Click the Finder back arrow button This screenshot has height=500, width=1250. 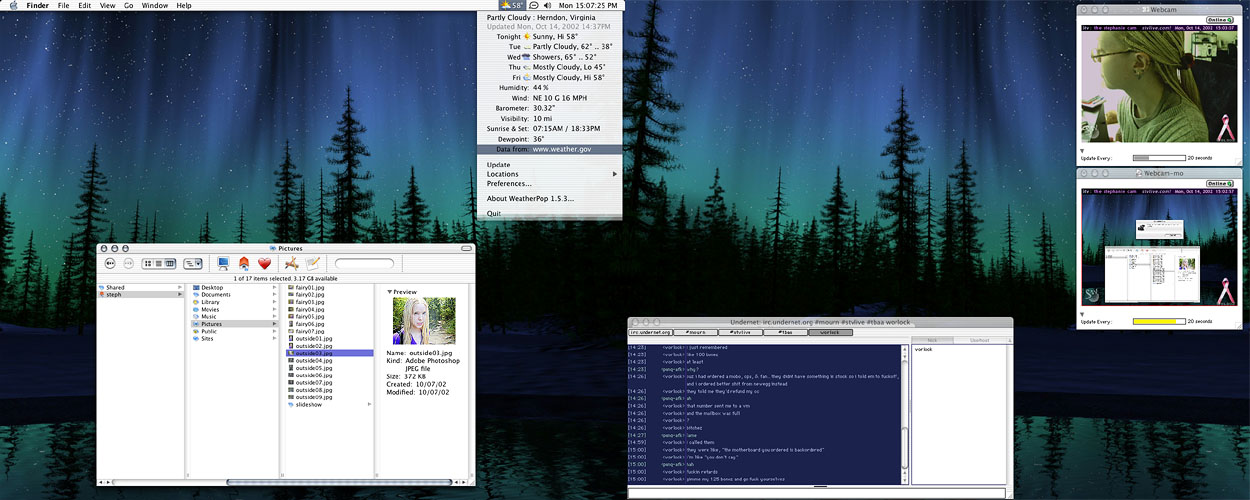pyautogui.click(x=110, y=263)
